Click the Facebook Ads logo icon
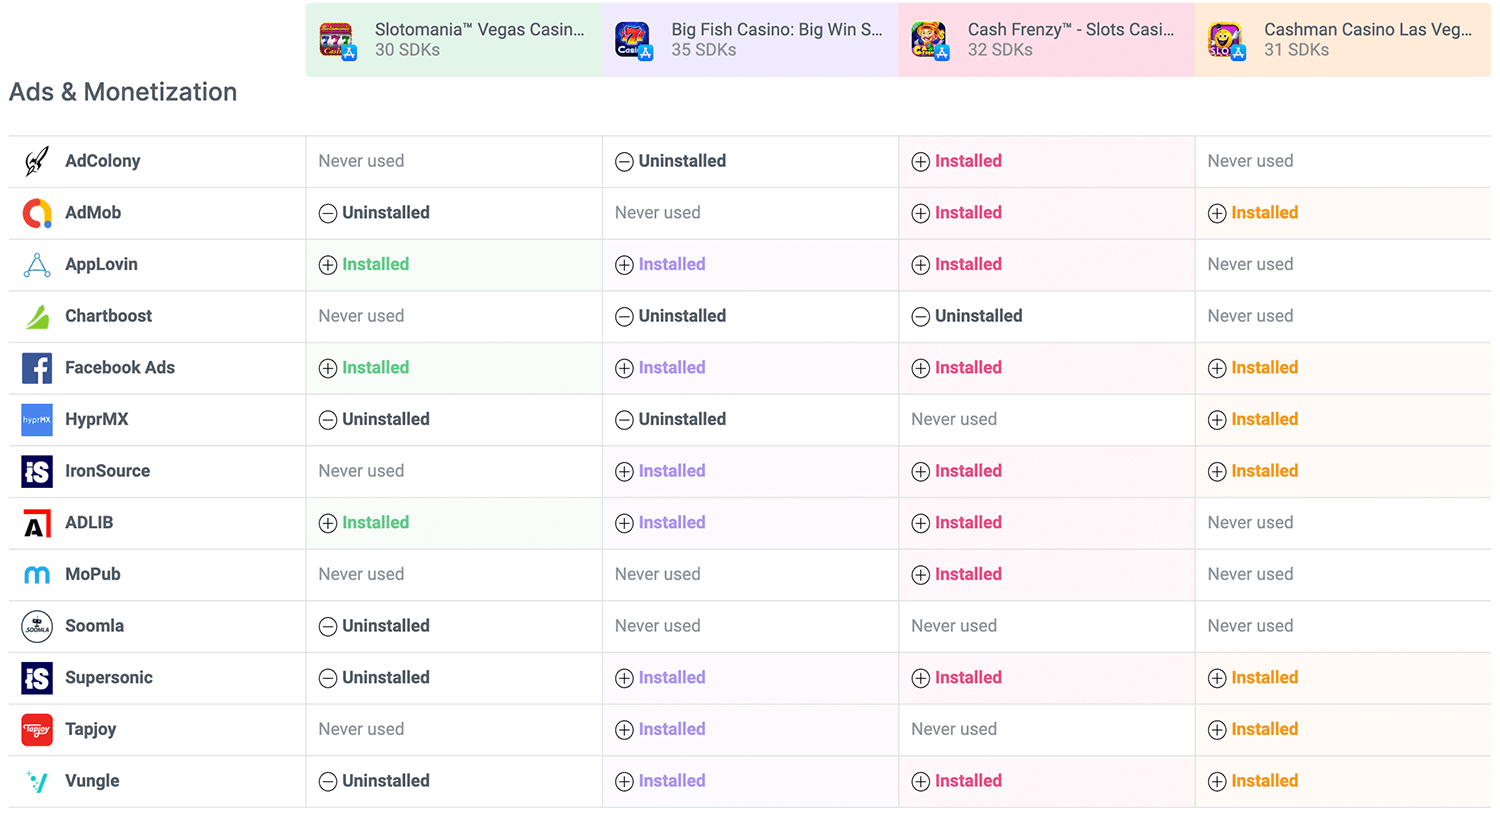1500x813 pixels. pos(37,368)
